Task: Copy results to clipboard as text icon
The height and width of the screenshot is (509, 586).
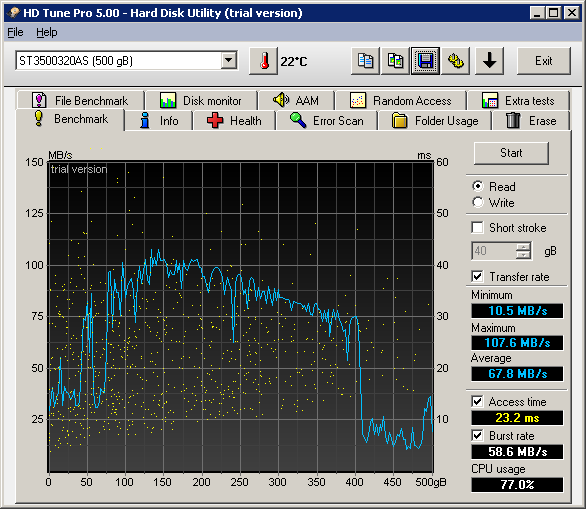Action: tap(365, 61)
